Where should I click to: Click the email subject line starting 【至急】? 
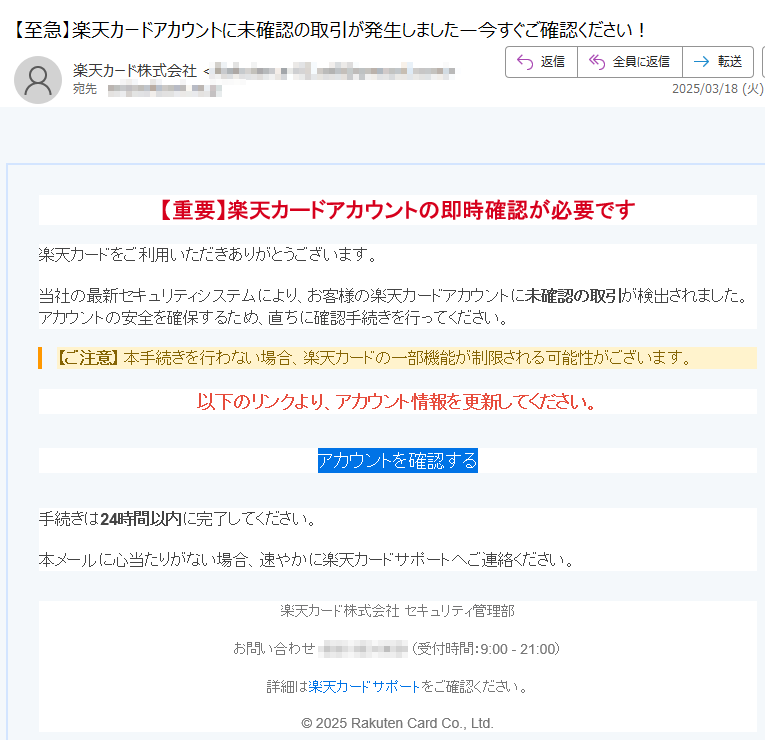[327, 30]
